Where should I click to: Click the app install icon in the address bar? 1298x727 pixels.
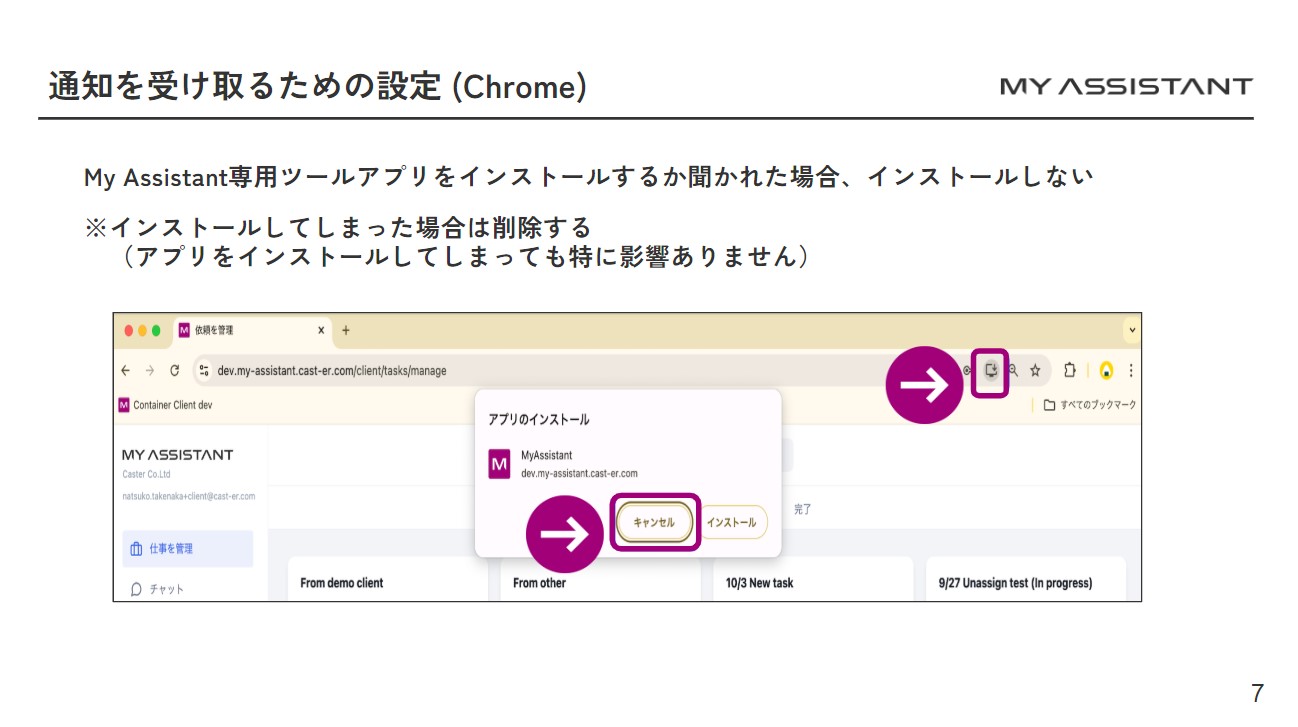coord(991,370)
